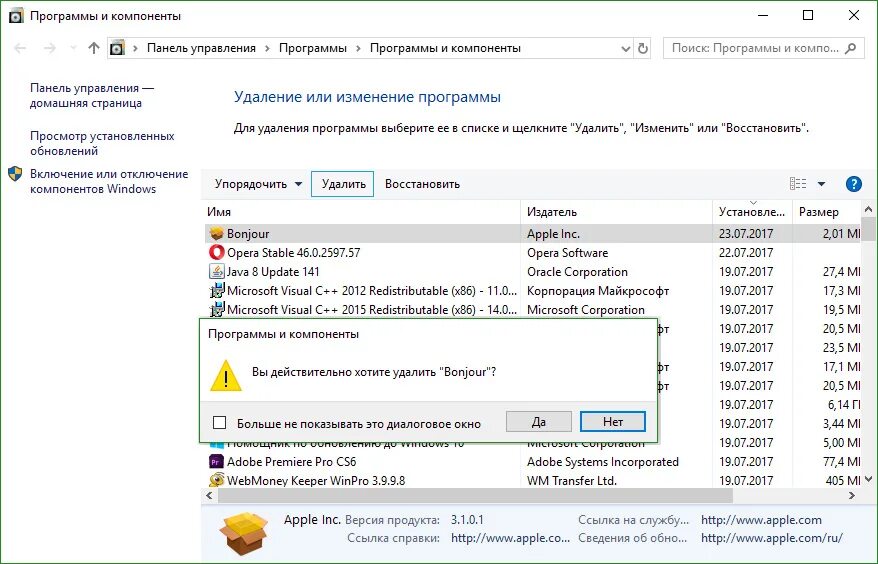The image size is (878, 564).
Task: Click the large Bonjour box in details pane
Action: (x=243, y=534)
